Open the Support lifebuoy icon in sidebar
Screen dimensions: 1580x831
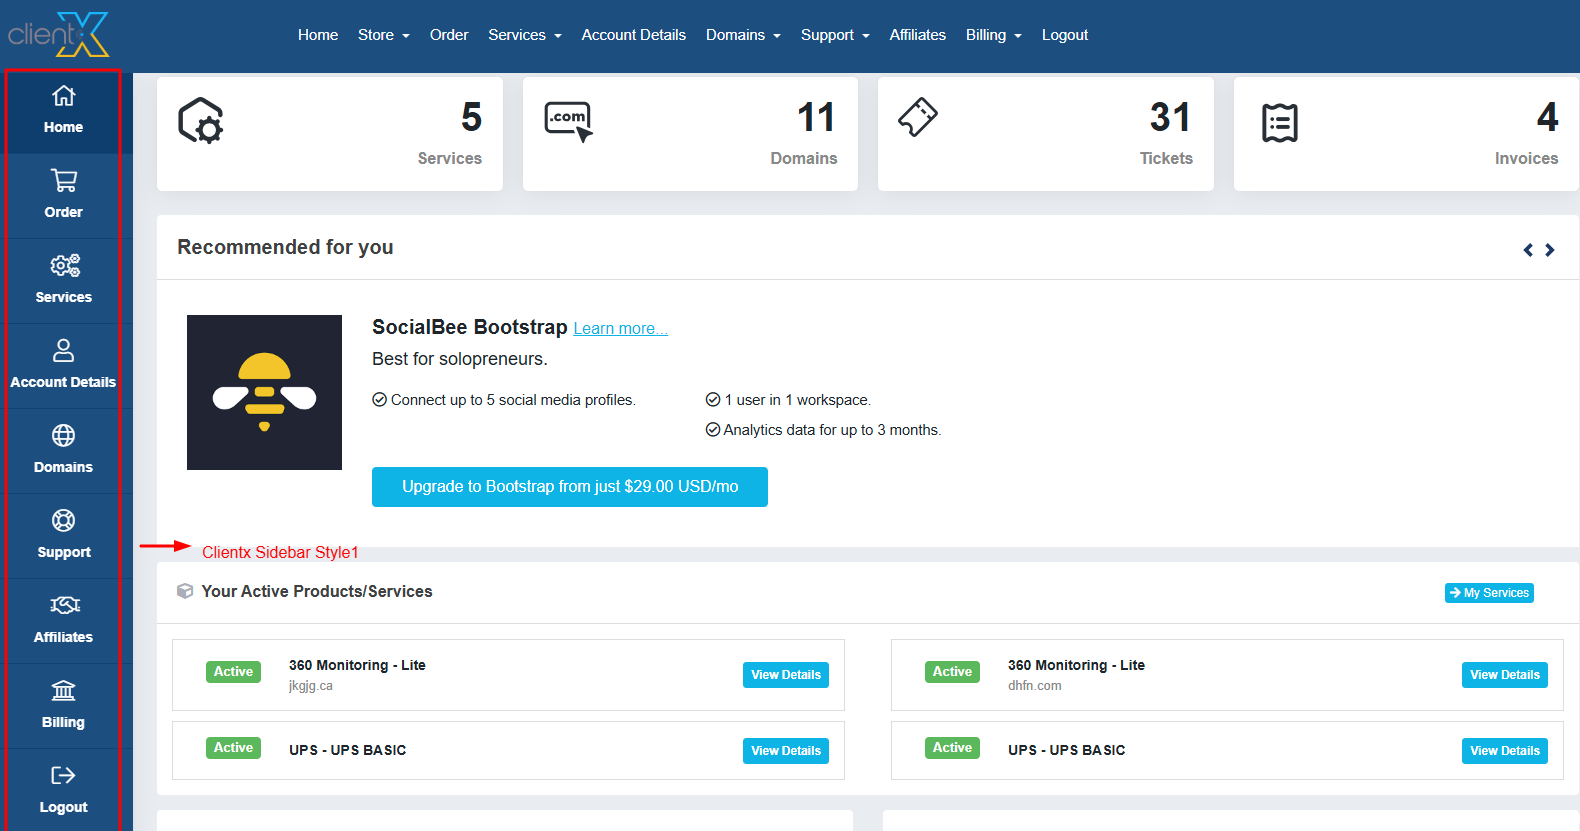[x=63, y=521]
